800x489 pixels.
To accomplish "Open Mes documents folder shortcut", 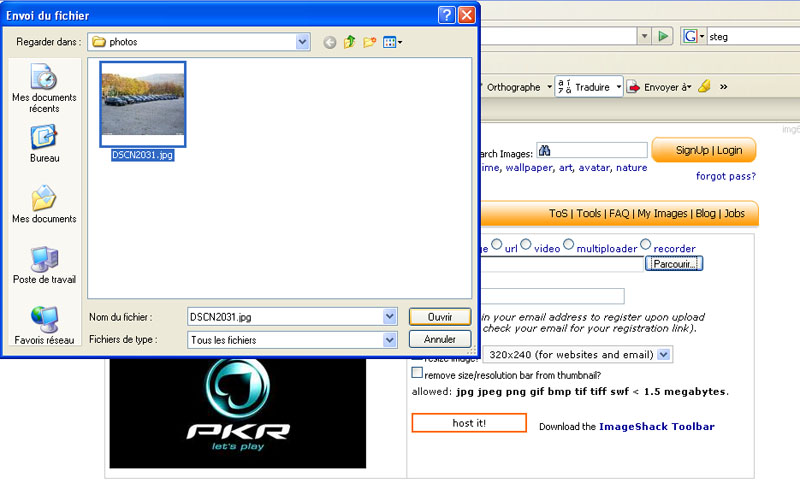I will [x=44, y=204].
